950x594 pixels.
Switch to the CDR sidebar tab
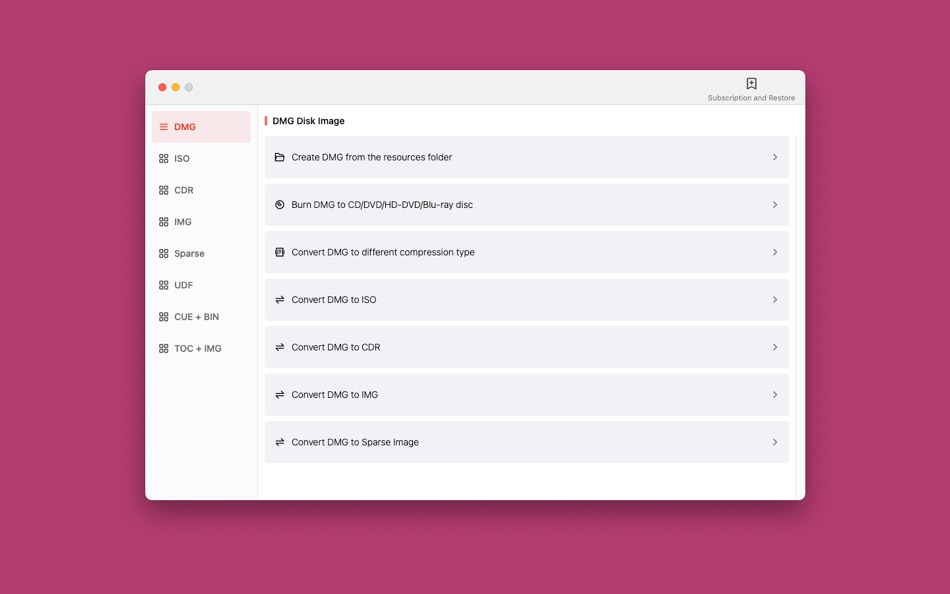point(201,190)
